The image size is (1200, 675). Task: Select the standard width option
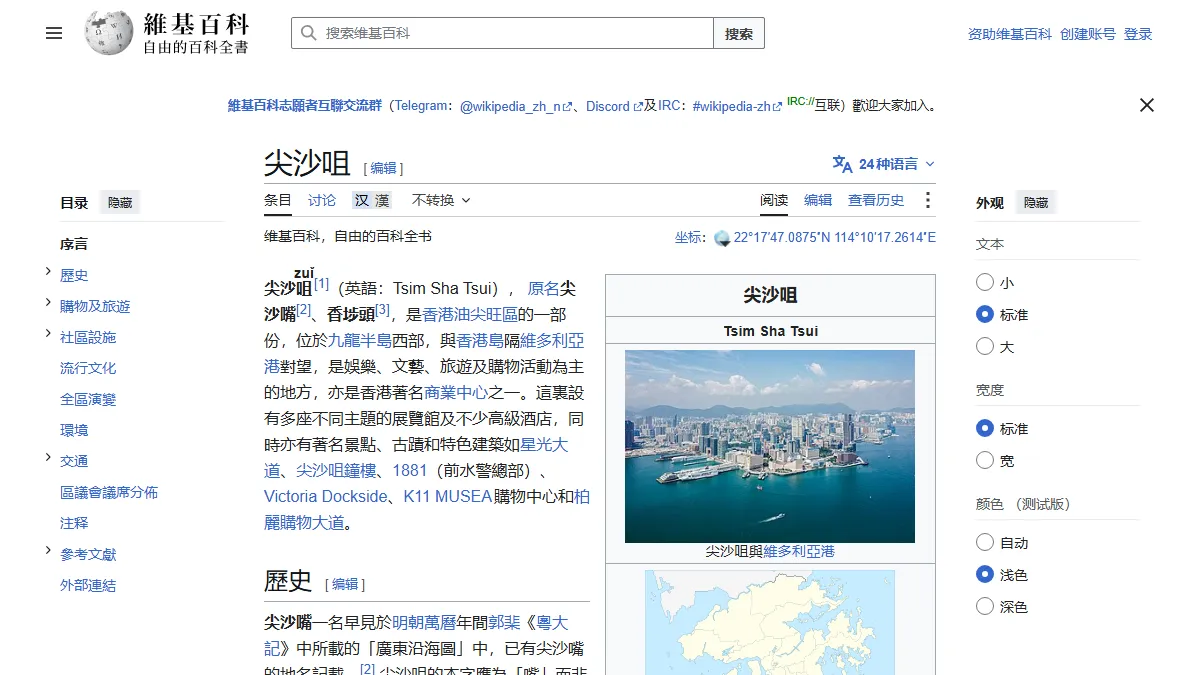(x=985, y=429)
